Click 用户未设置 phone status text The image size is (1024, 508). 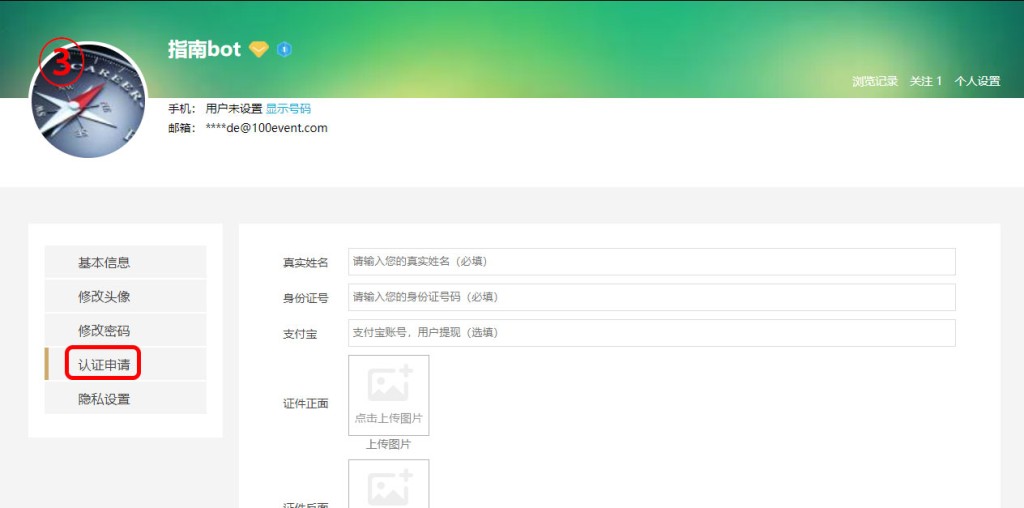234,108
